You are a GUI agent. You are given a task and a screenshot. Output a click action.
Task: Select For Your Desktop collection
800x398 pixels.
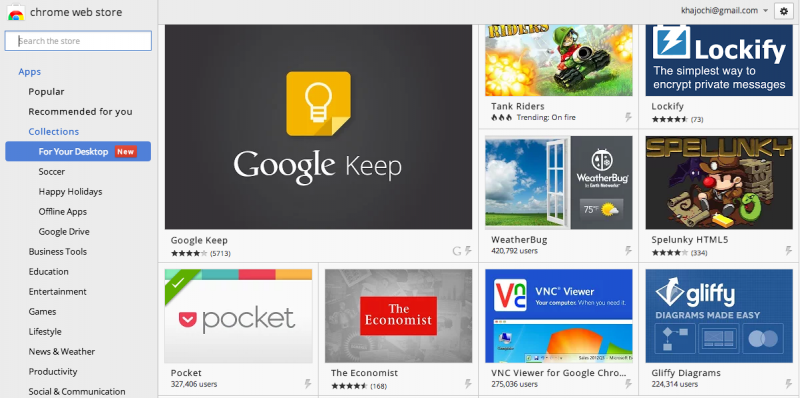[78, 152]
